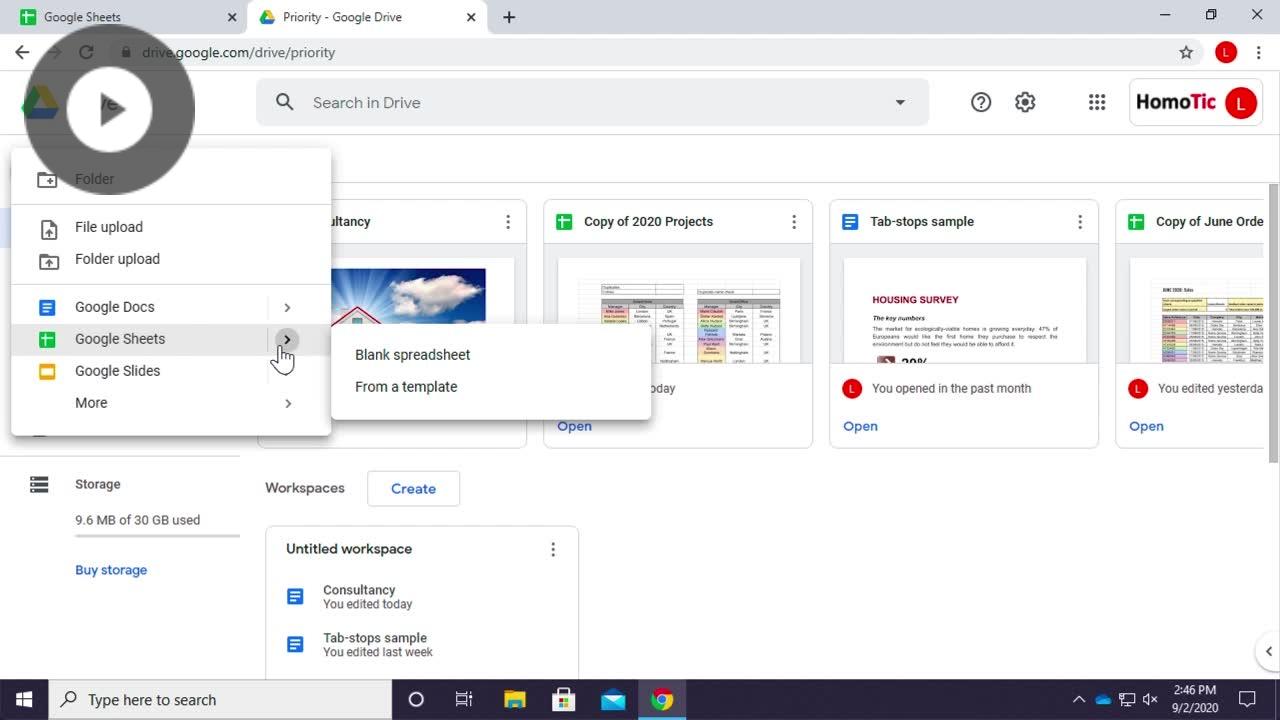The height and width of the screenshot is (720, 1280).
Task: Open the Housing Survey document thumbnail
Action: pos(965,310)
